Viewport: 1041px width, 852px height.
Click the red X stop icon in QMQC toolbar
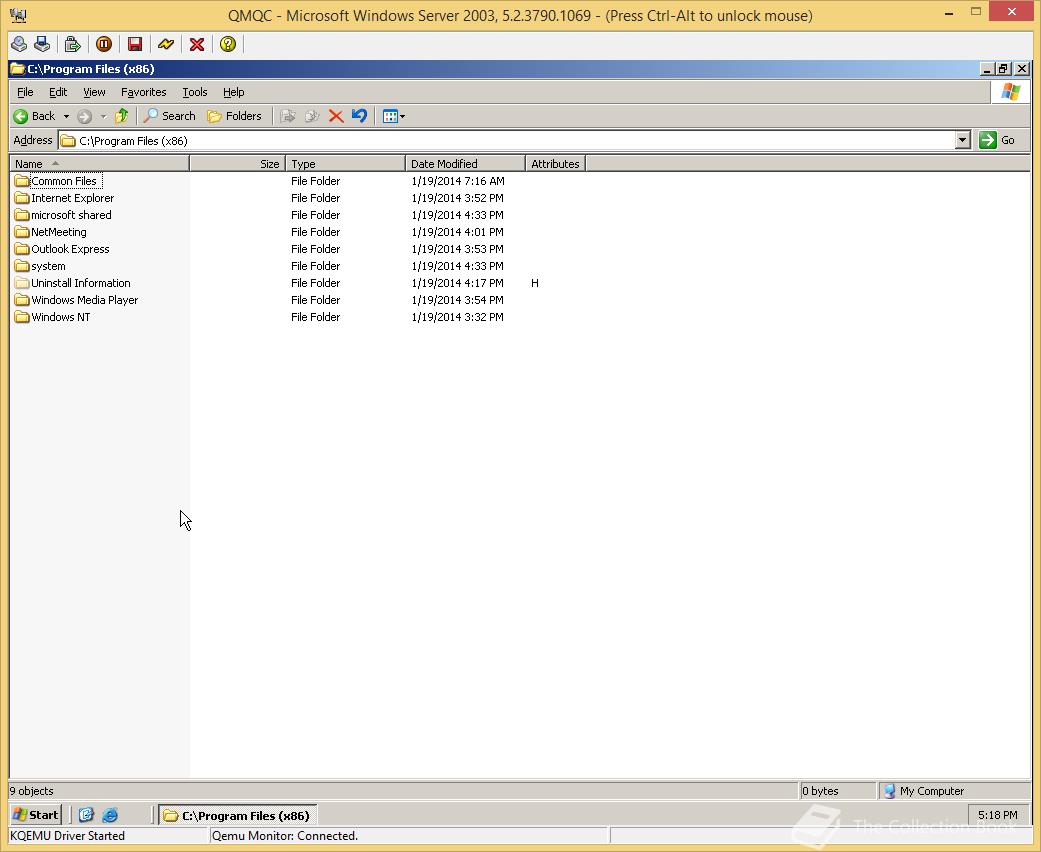(x=197, y=44)
